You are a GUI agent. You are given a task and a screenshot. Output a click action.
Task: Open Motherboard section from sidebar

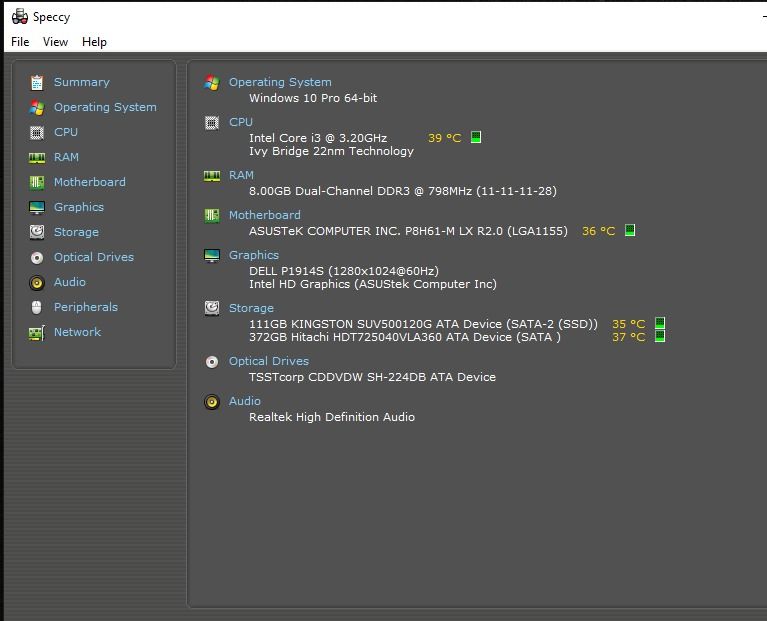click(90, 182)
